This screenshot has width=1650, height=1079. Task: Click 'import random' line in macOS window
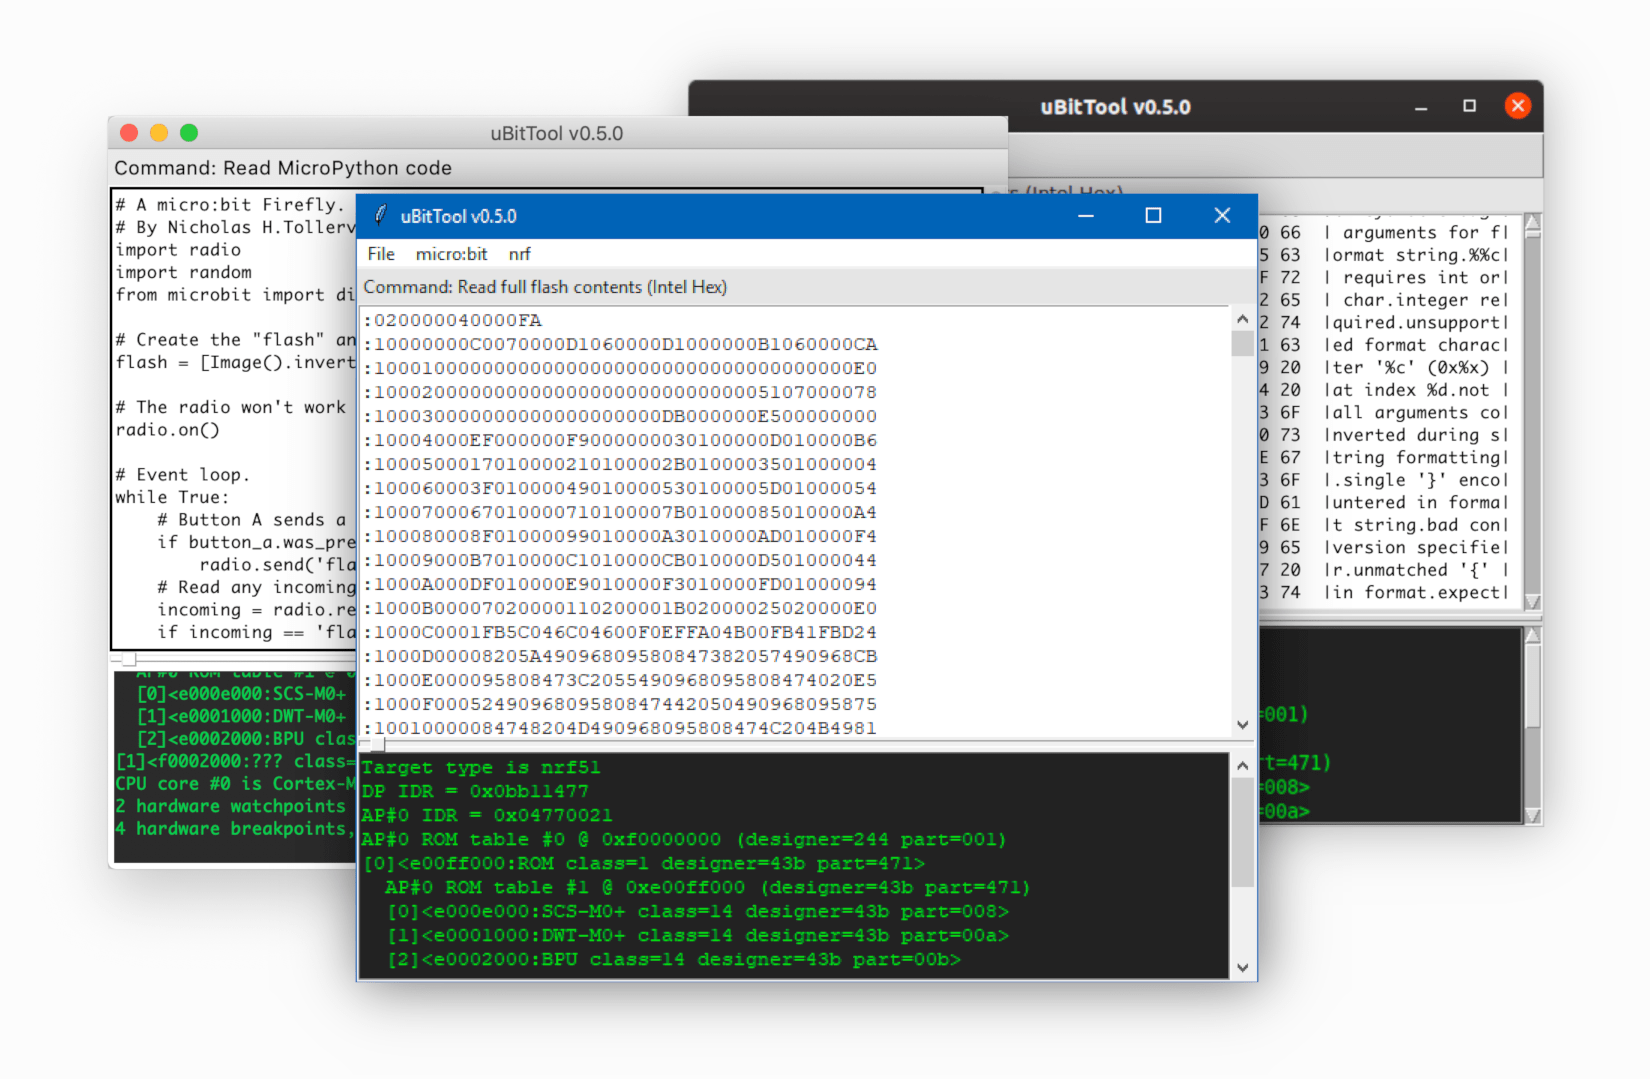[x=183, y=272]
